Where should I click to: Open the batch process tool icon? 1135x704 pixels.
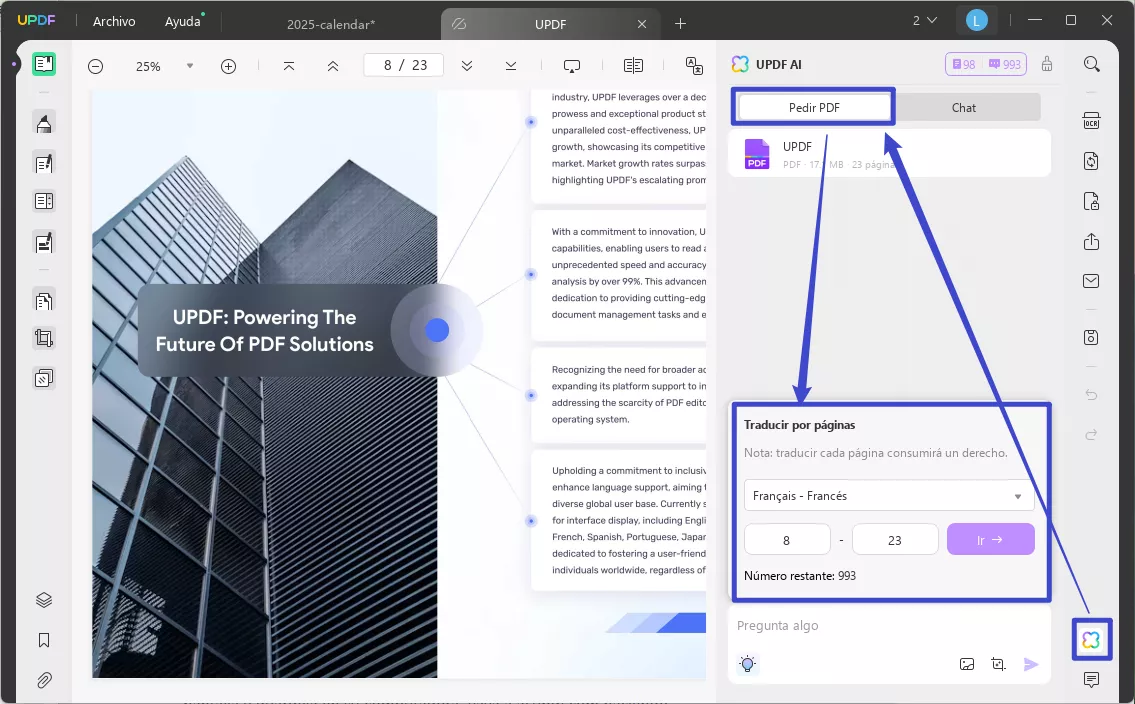point(43,378)
